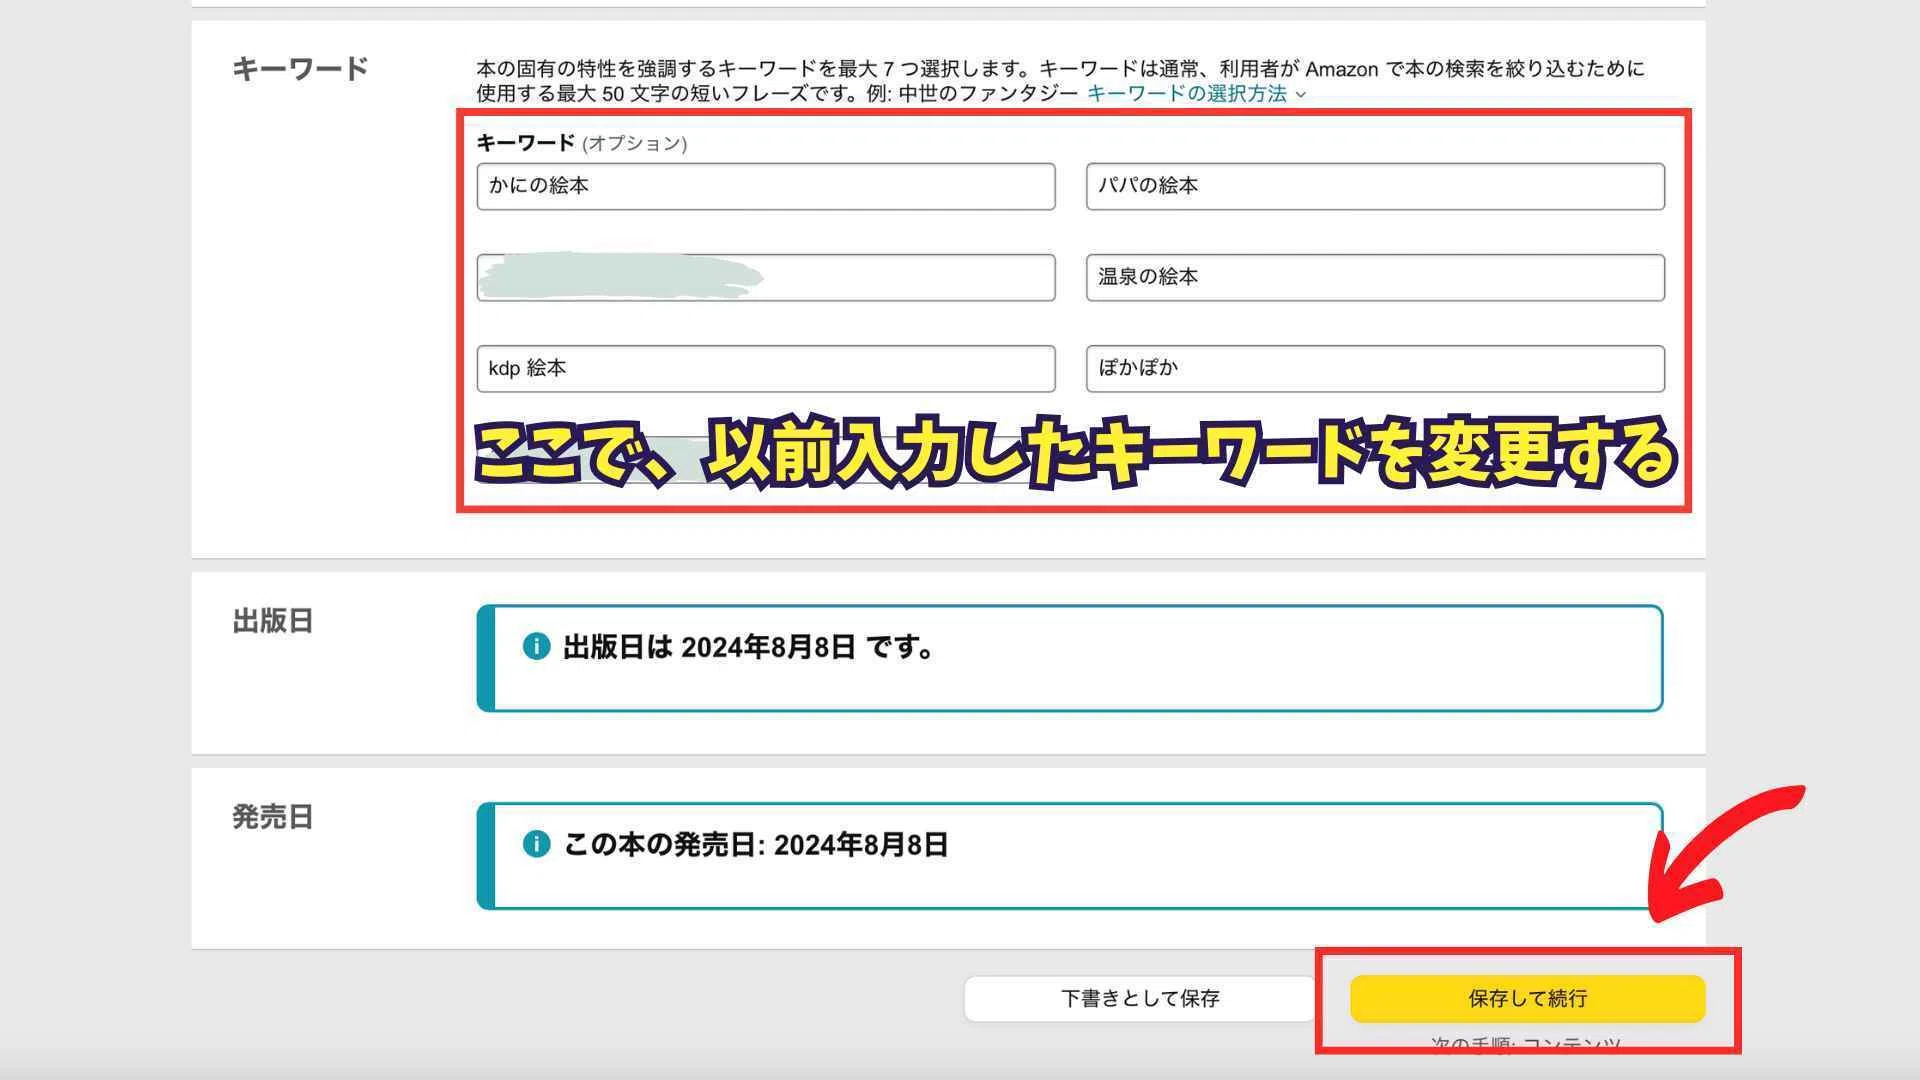
Task: Click the info icon beside この本の発売日
Action: click(x=536, y=844)
